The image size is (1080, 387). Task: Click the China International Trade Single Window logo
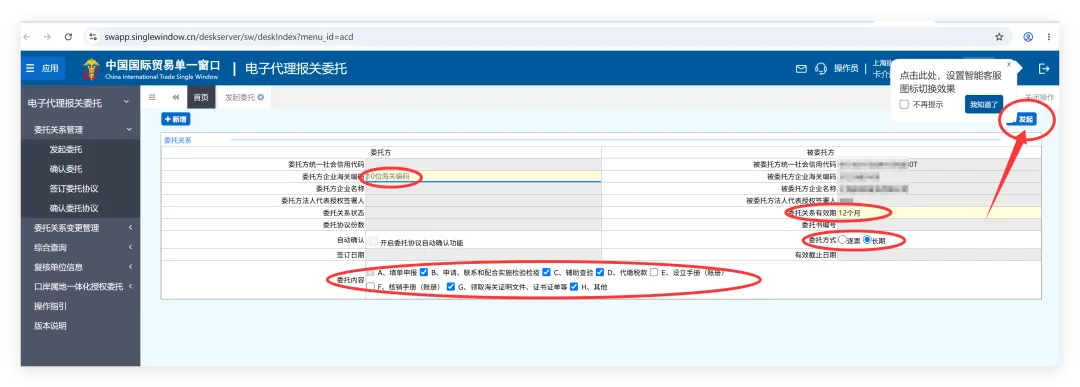(x=152, y=69)
